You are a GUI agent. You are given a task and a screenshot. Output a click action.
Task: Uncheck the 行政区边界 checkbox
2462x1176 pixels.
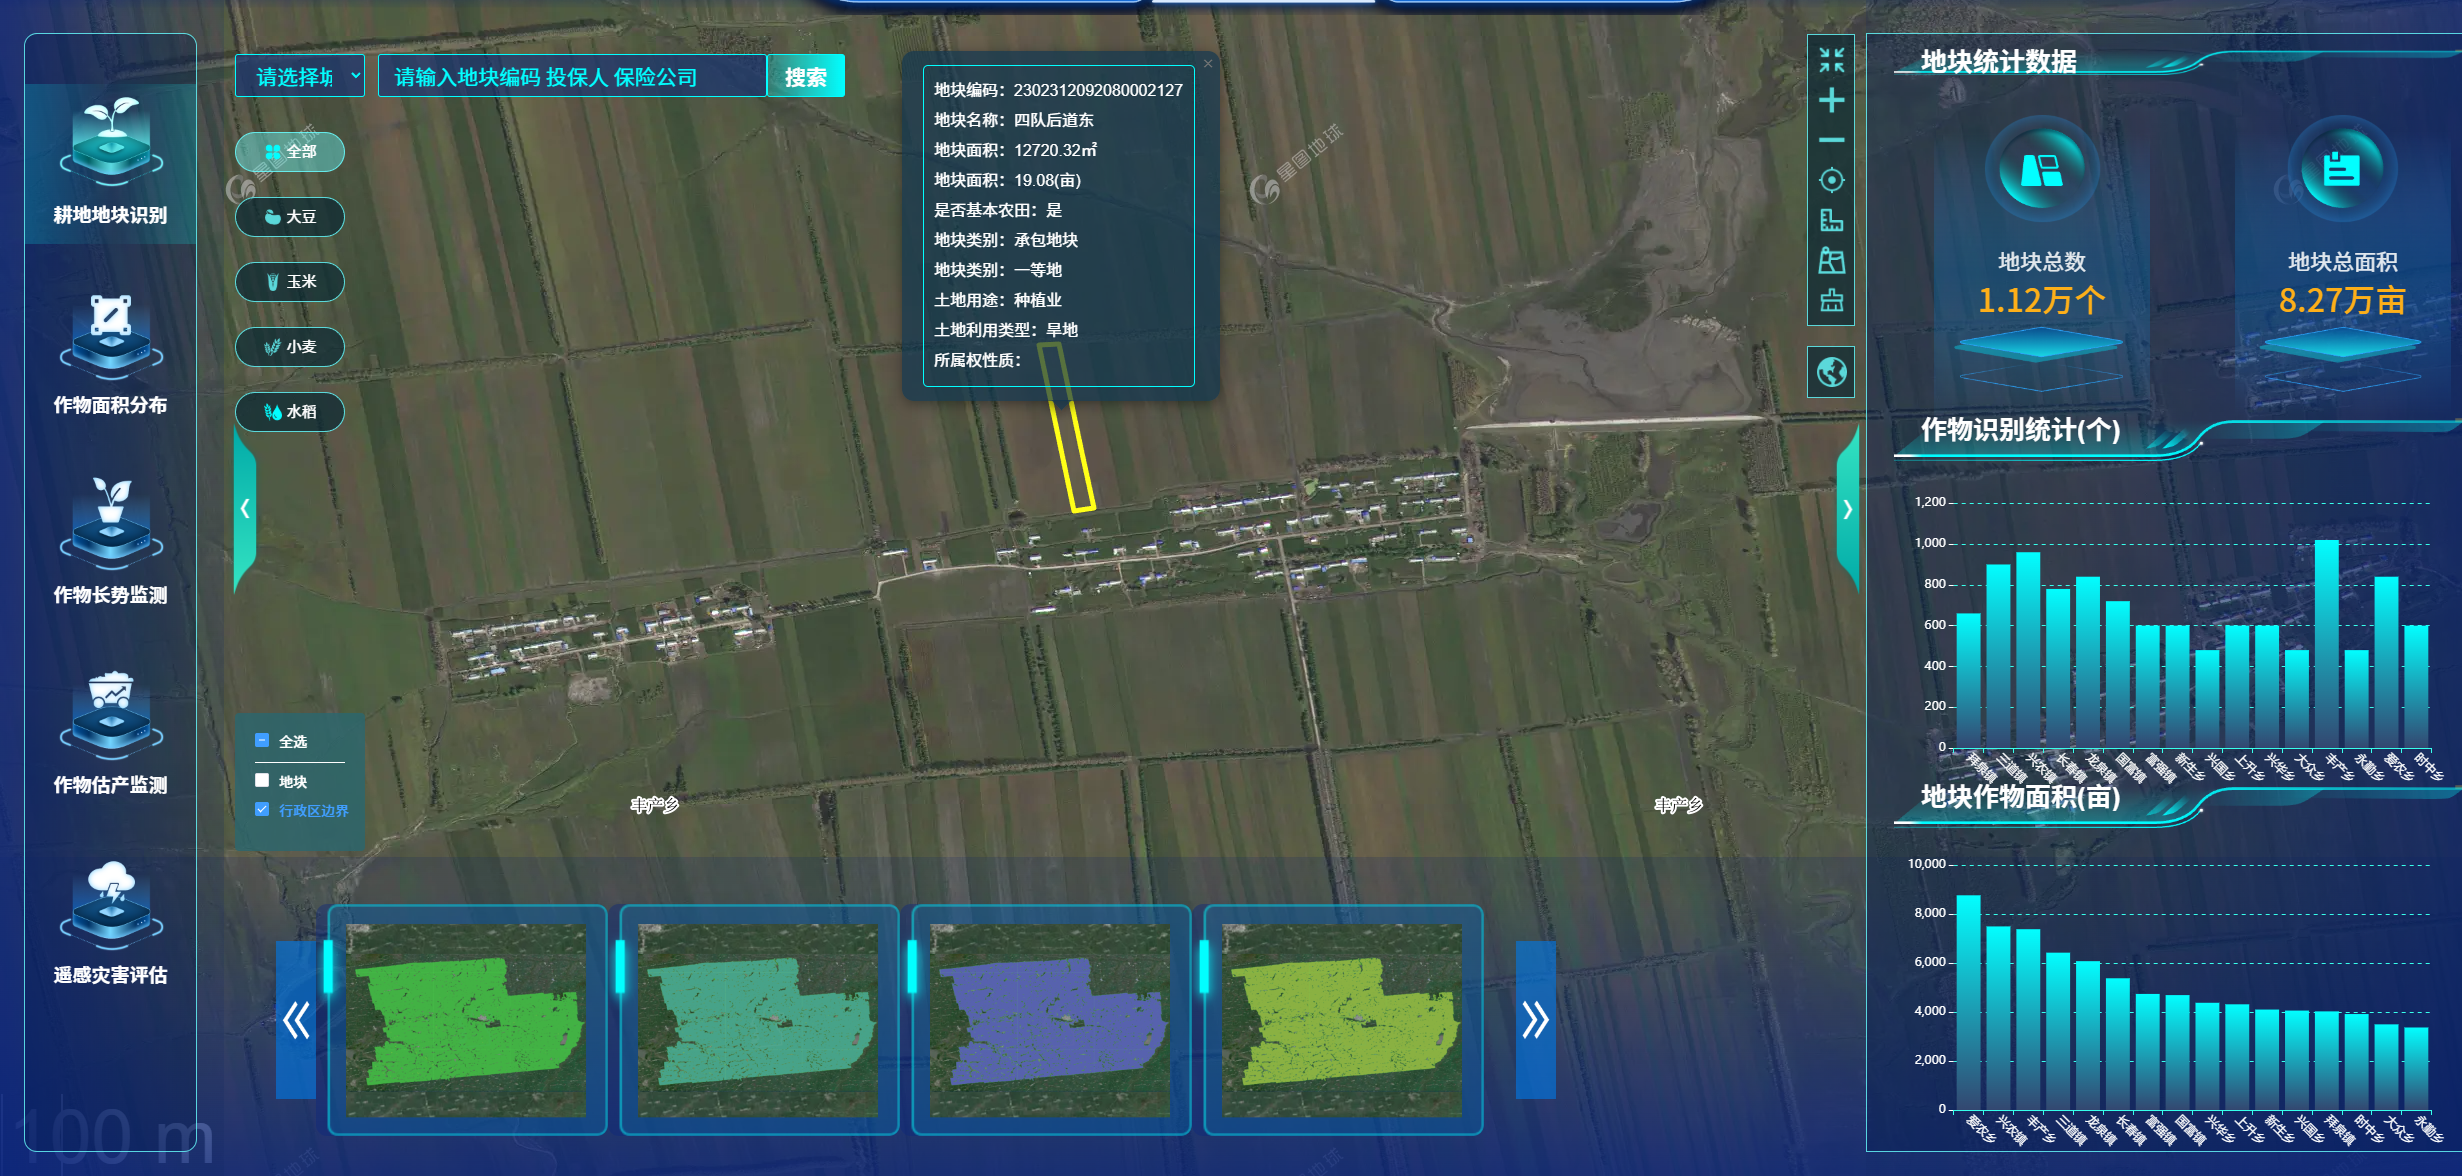pyautogui.click(x=262, y=810)
